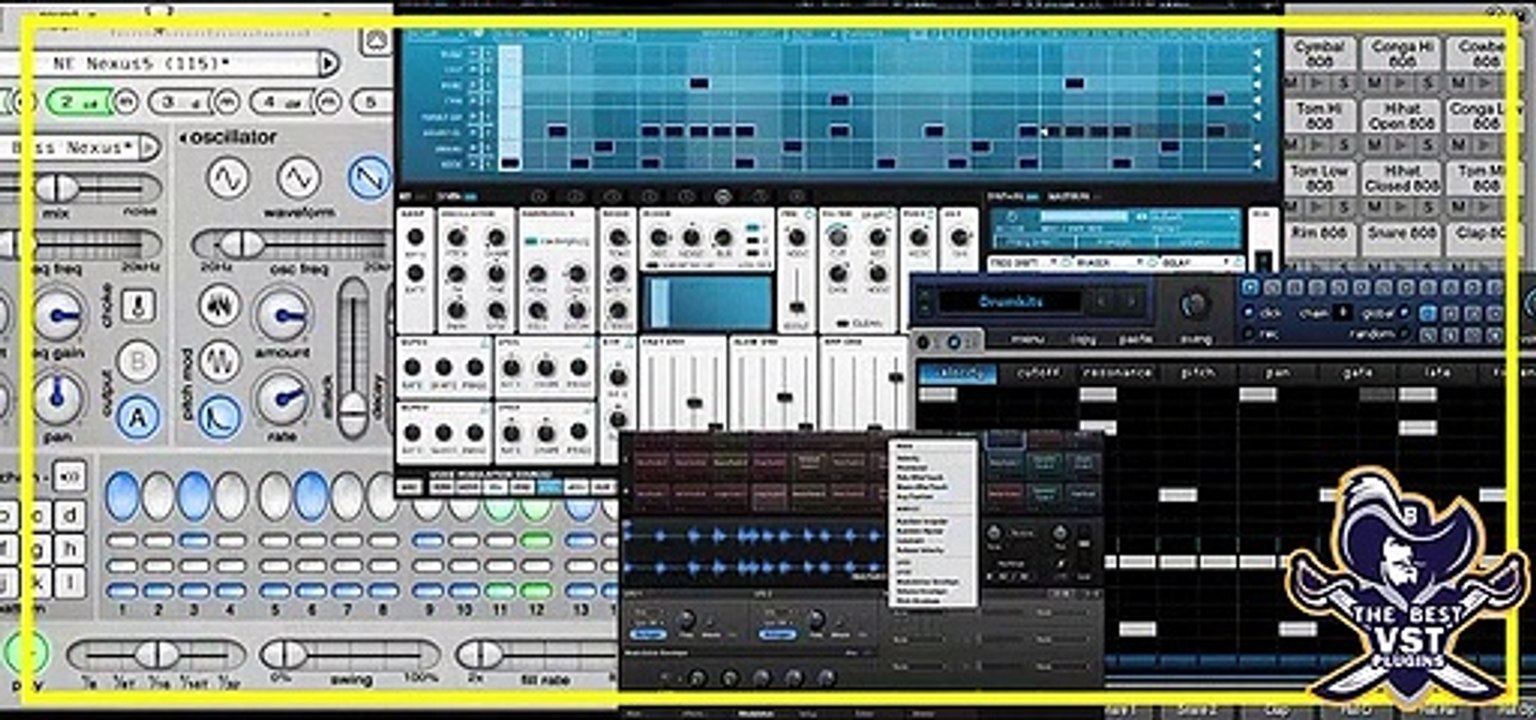Image resolution: width=1536 pixels, height=720 pixels.
Task: Click the copy button under Drumkits
Action: (1083, 339)
